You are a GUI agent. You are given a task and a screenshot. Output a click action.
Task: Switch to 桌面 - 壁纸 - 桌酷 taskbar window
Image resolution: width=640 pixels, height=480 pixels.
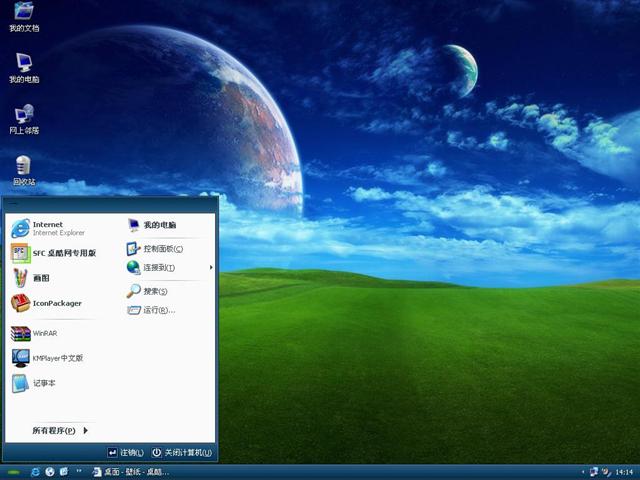[131, 472]
